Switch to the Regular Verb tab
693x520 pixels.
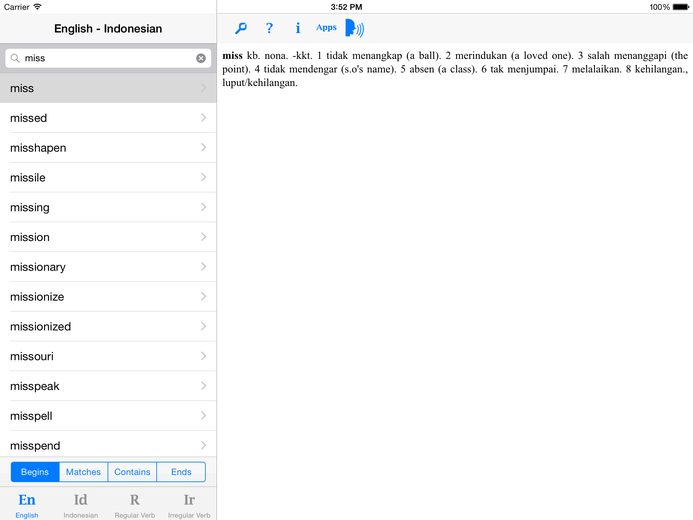pos(135,505)
